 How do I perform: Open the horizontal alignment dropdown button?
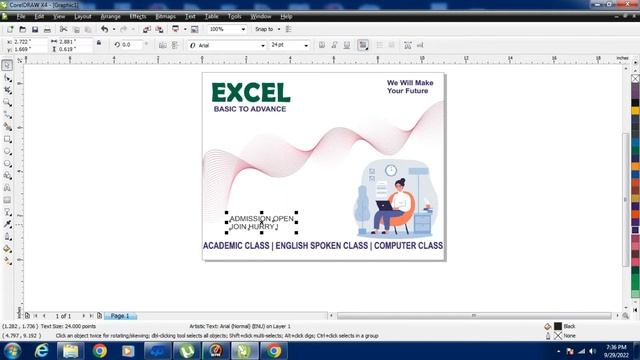click(363, 45)
